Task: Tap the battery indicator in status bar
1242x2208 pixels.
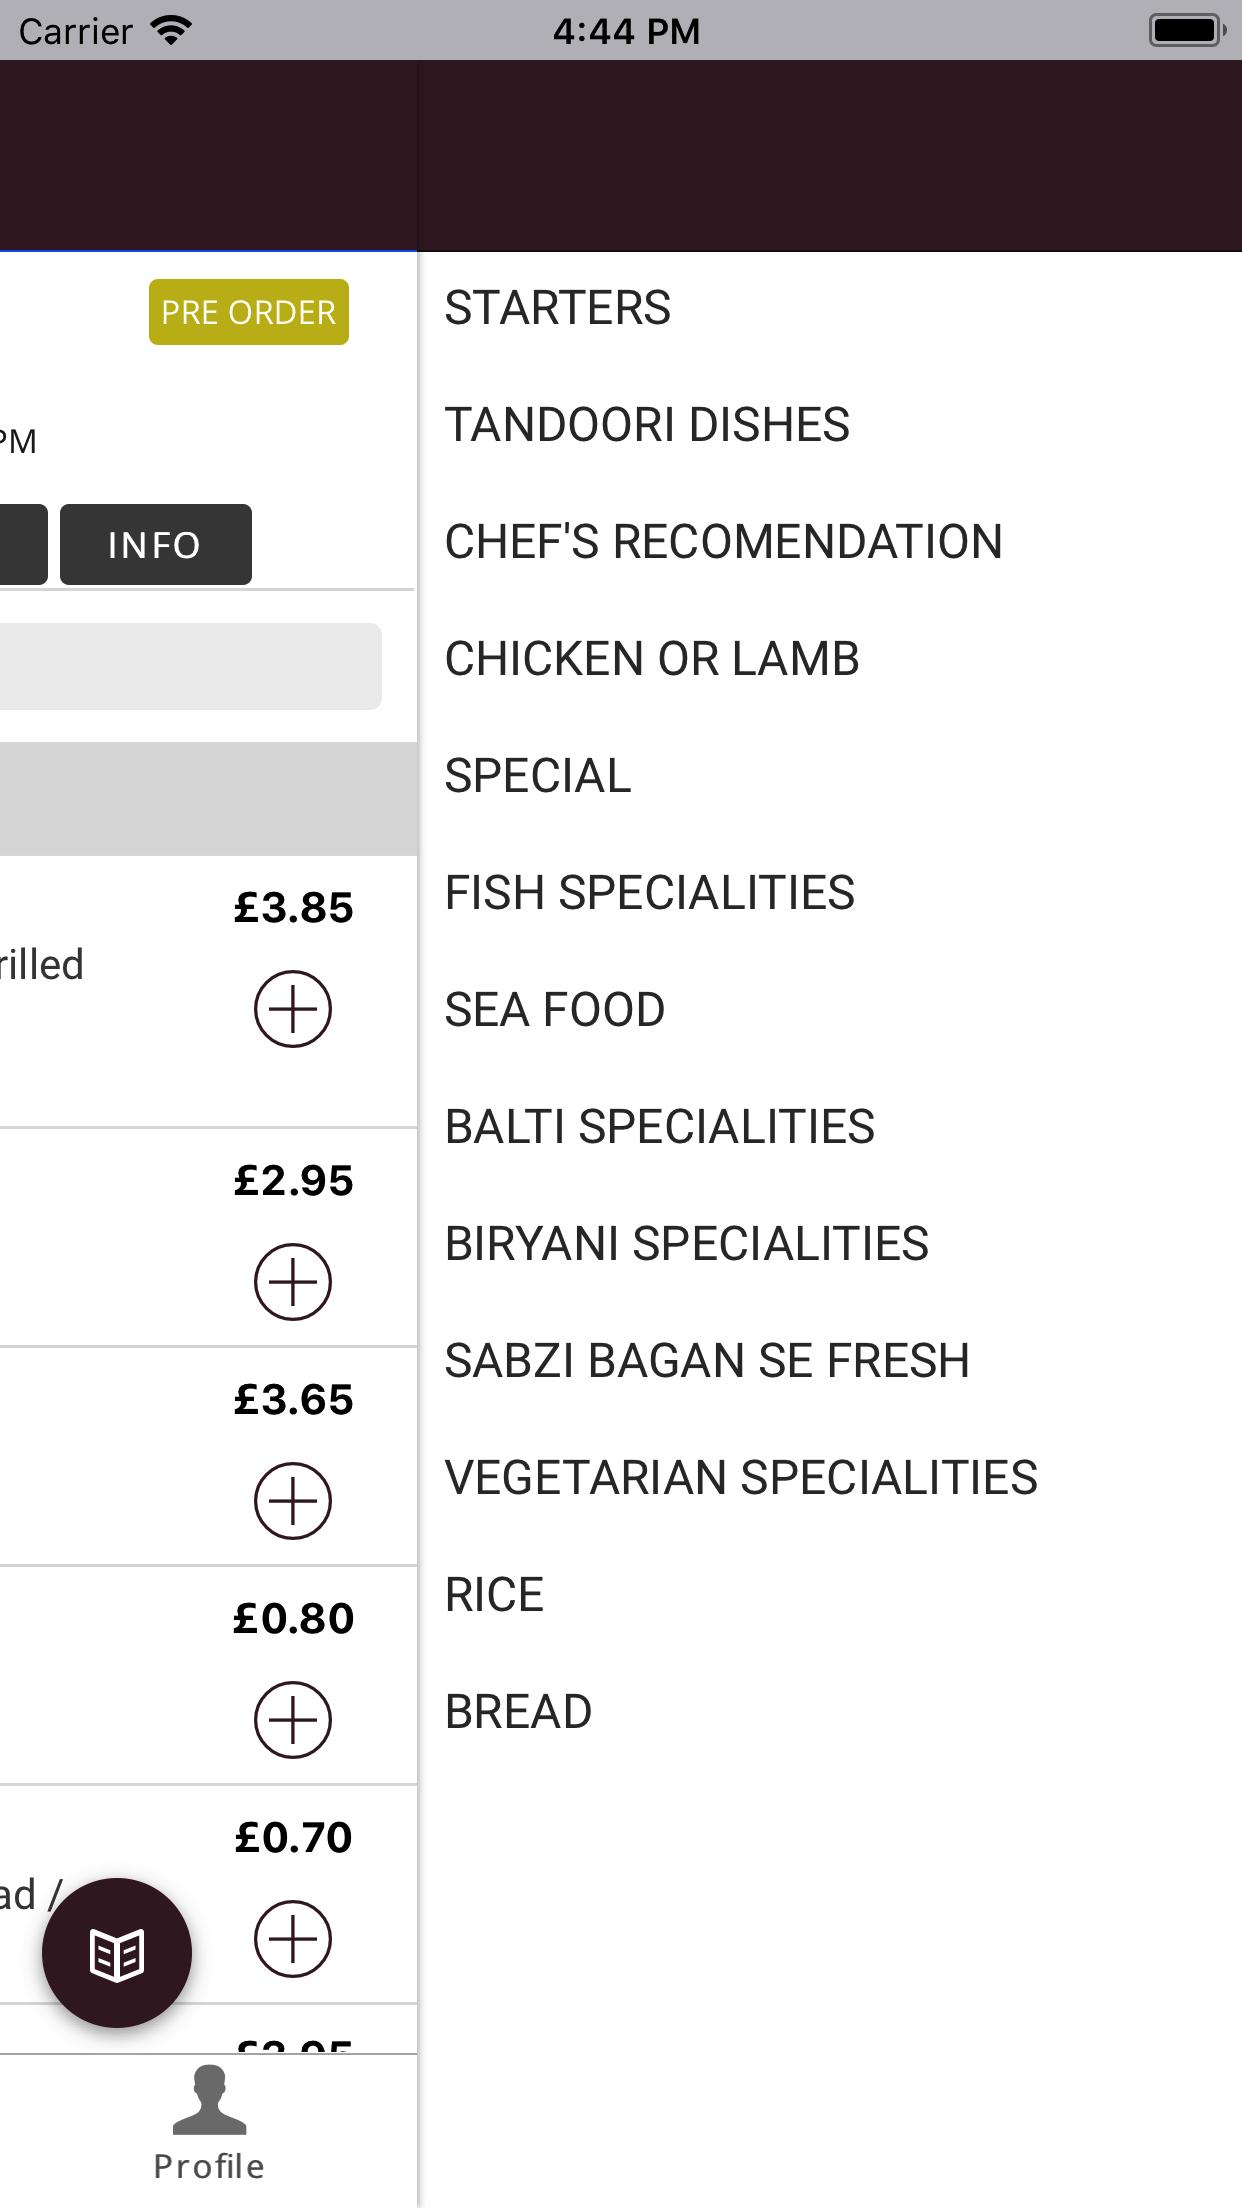Action: (1186, 30)
